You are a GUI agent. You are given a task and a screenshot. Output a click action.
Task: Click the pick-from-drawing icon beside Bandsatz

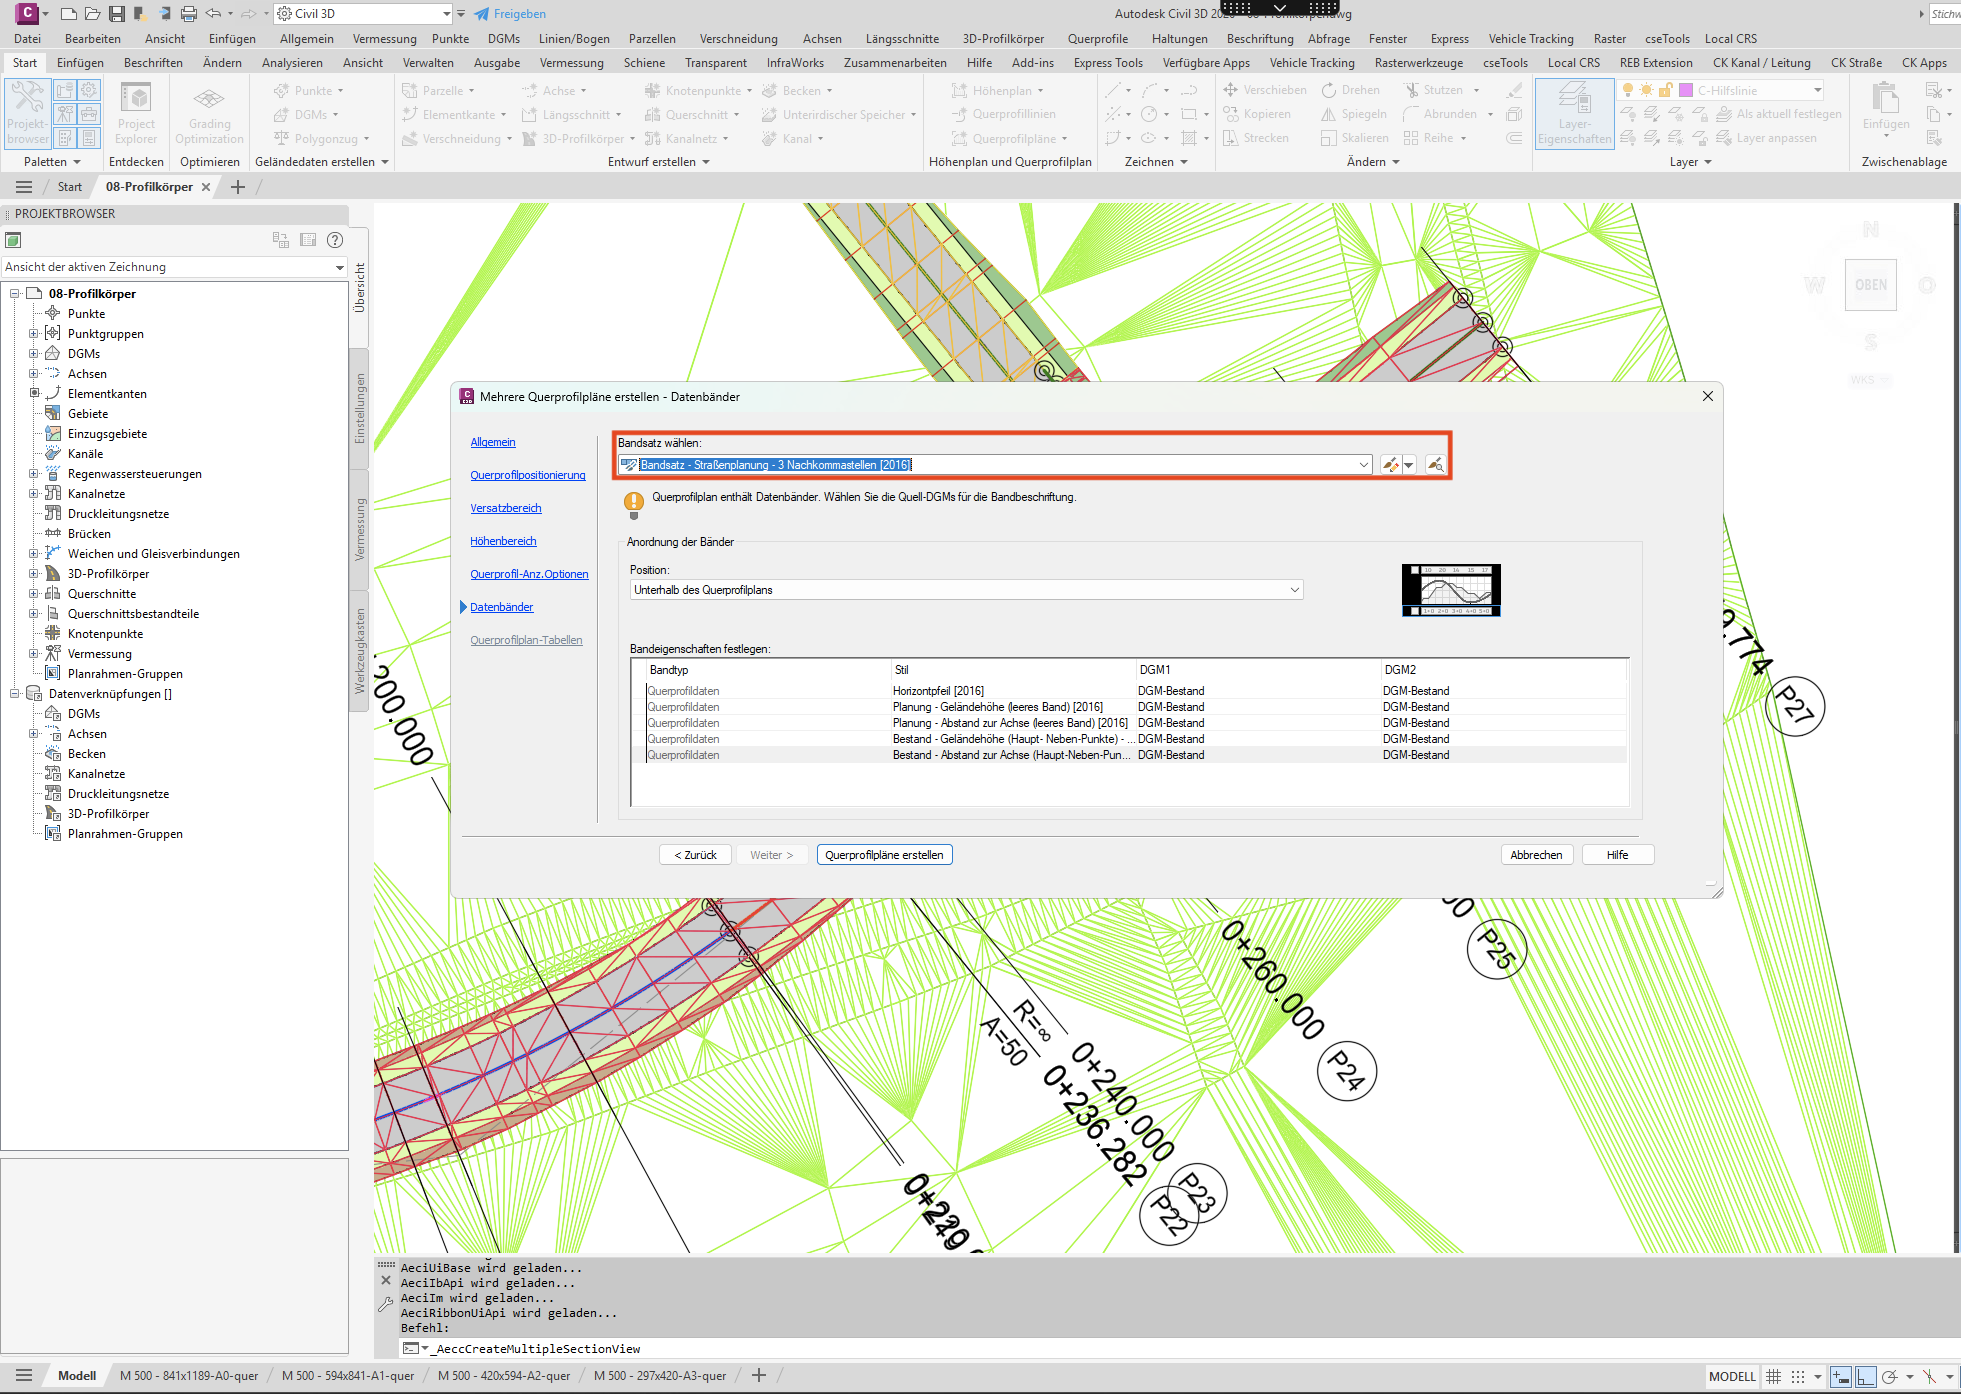1435,465
